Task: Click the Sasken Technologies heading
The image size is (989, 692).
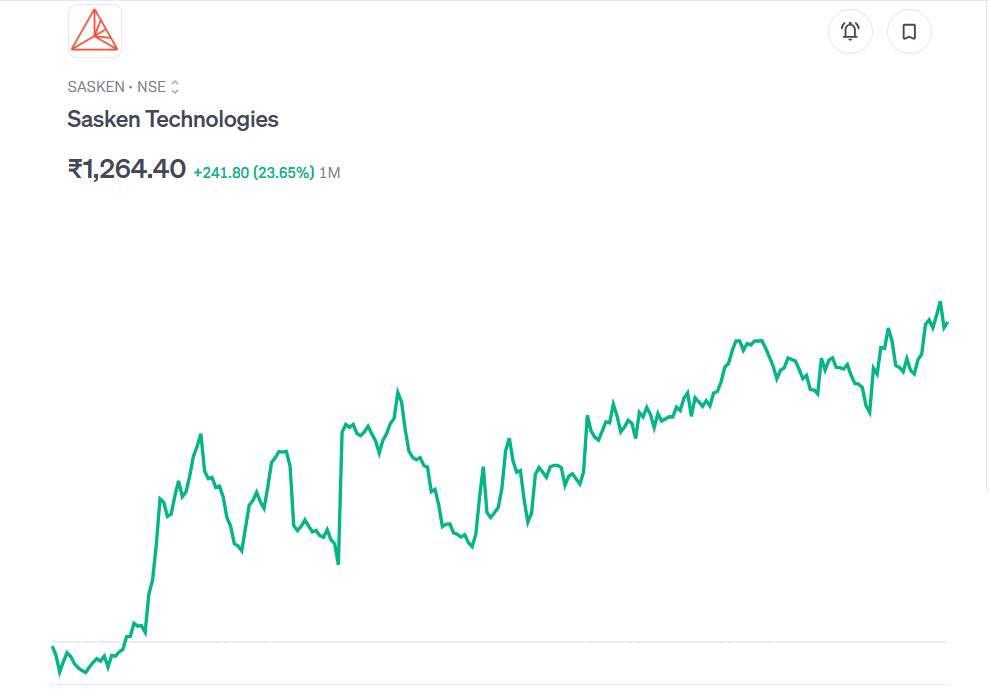Action: click(x=173, y=119)
